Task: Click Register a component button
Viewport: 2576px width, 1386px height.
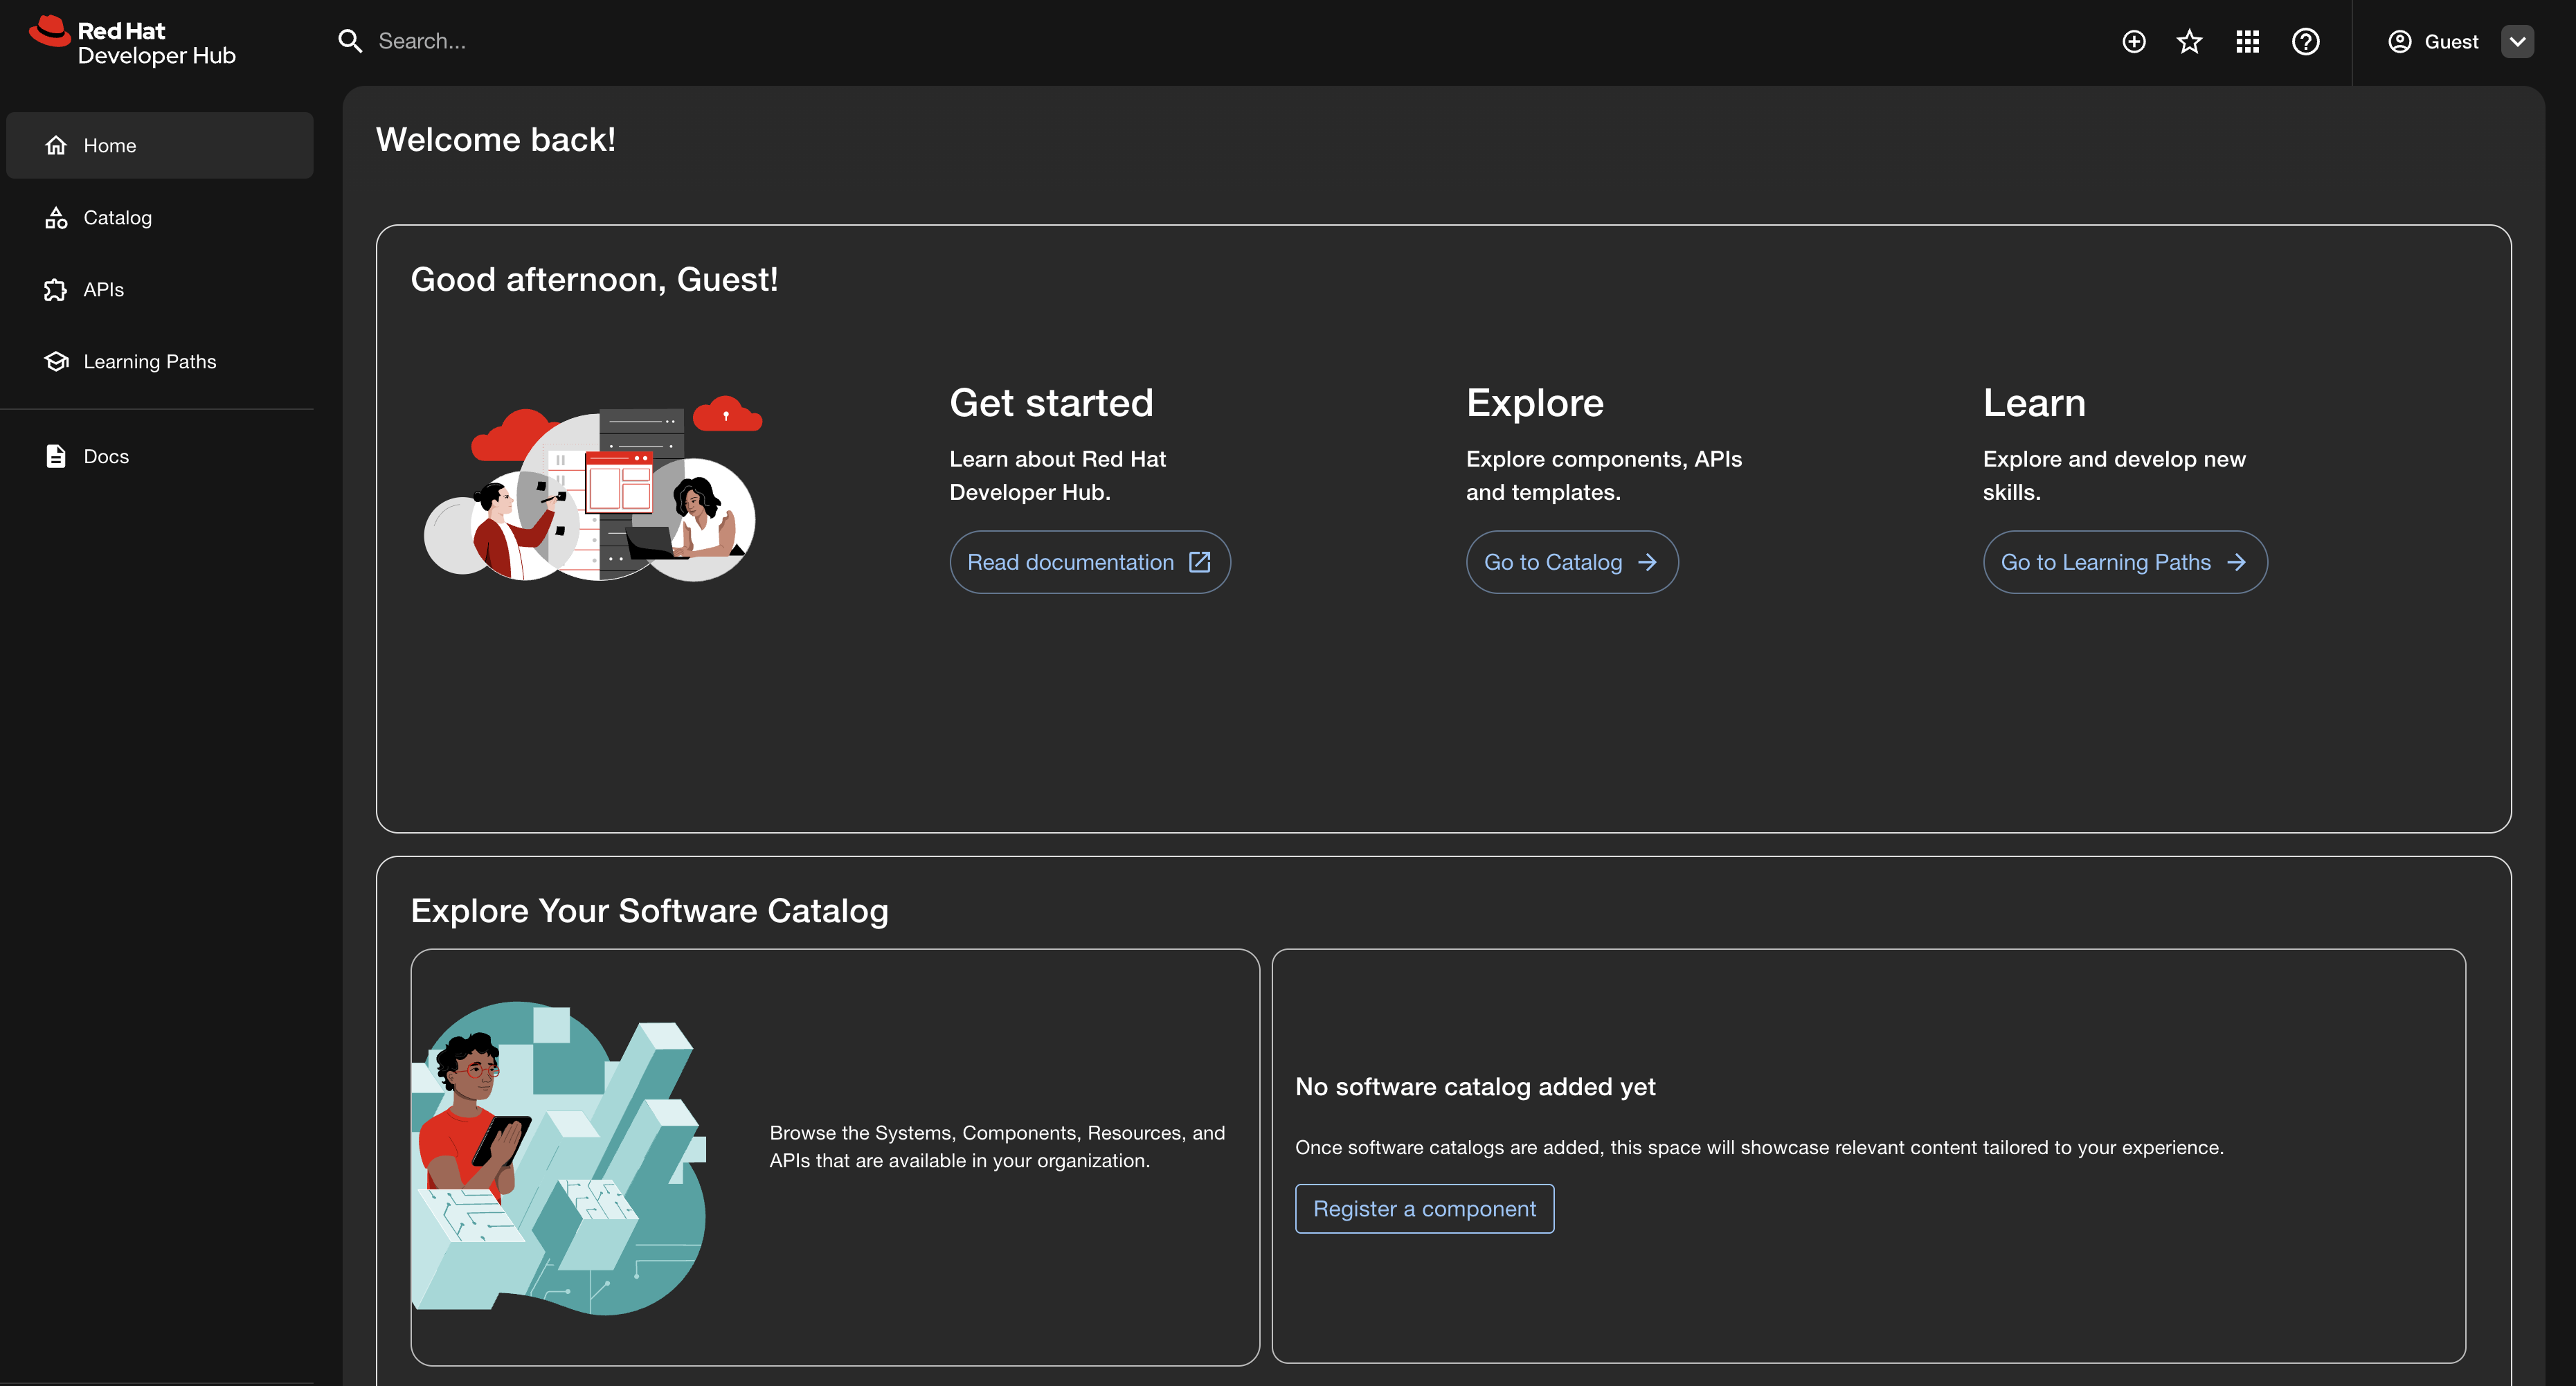Action: tap(1424, 1208)
